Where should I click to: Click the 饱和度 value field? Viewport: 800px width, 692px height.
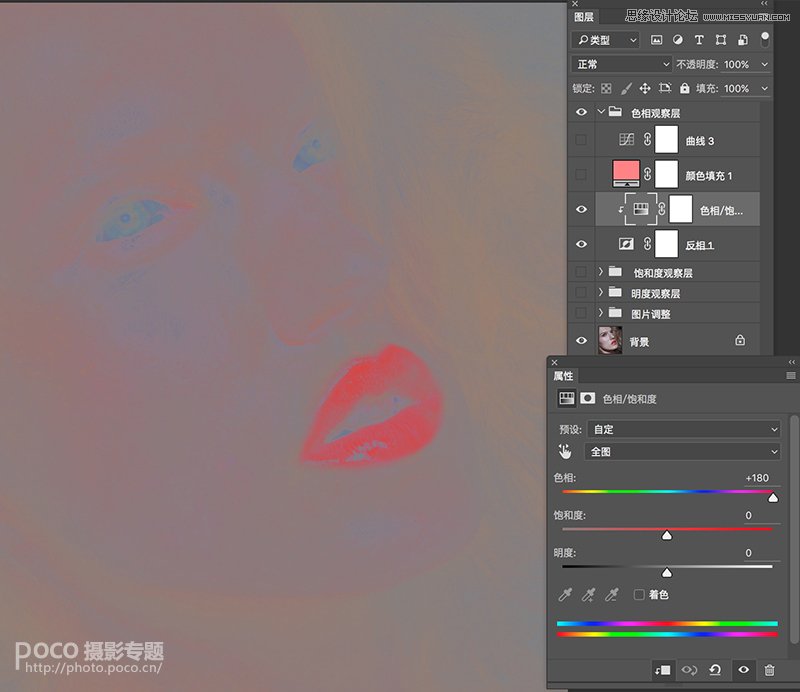pos(760,515)
